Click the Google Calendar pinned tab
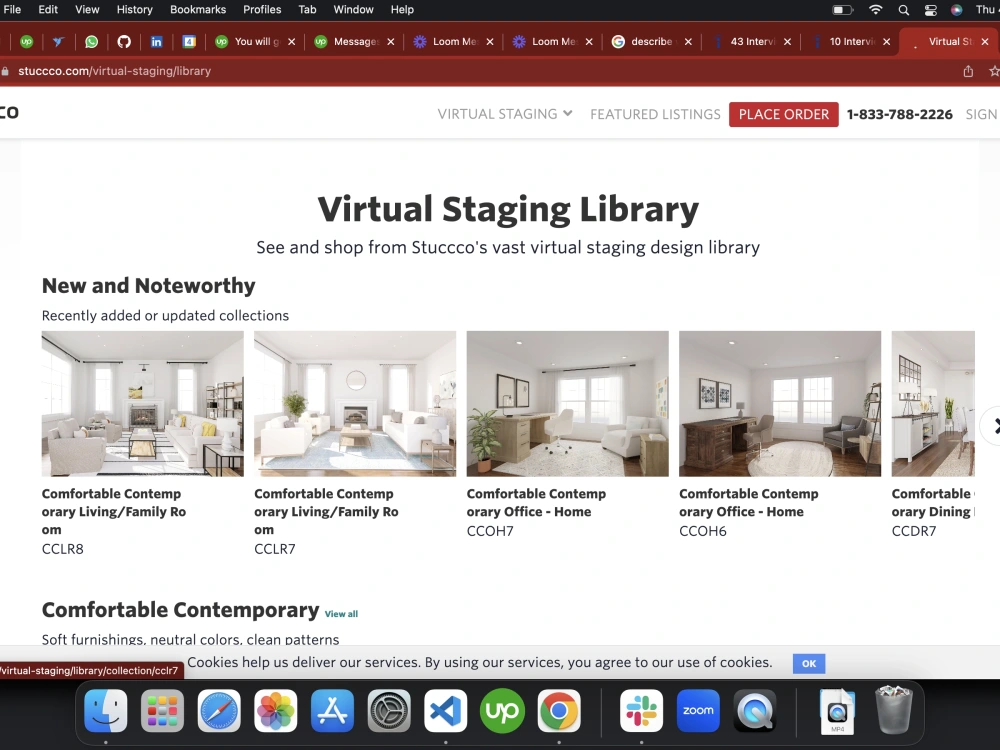 189,41
